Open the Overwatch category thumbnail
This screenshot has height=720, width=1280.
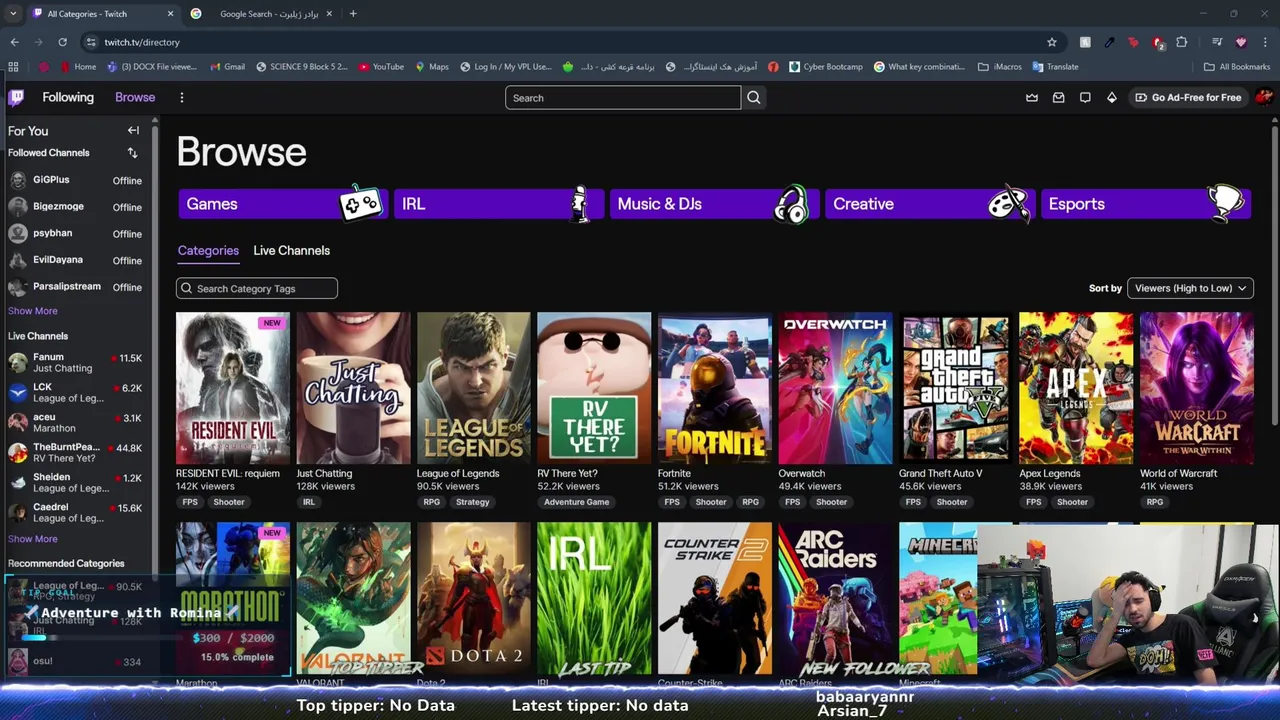click(835, 388)
